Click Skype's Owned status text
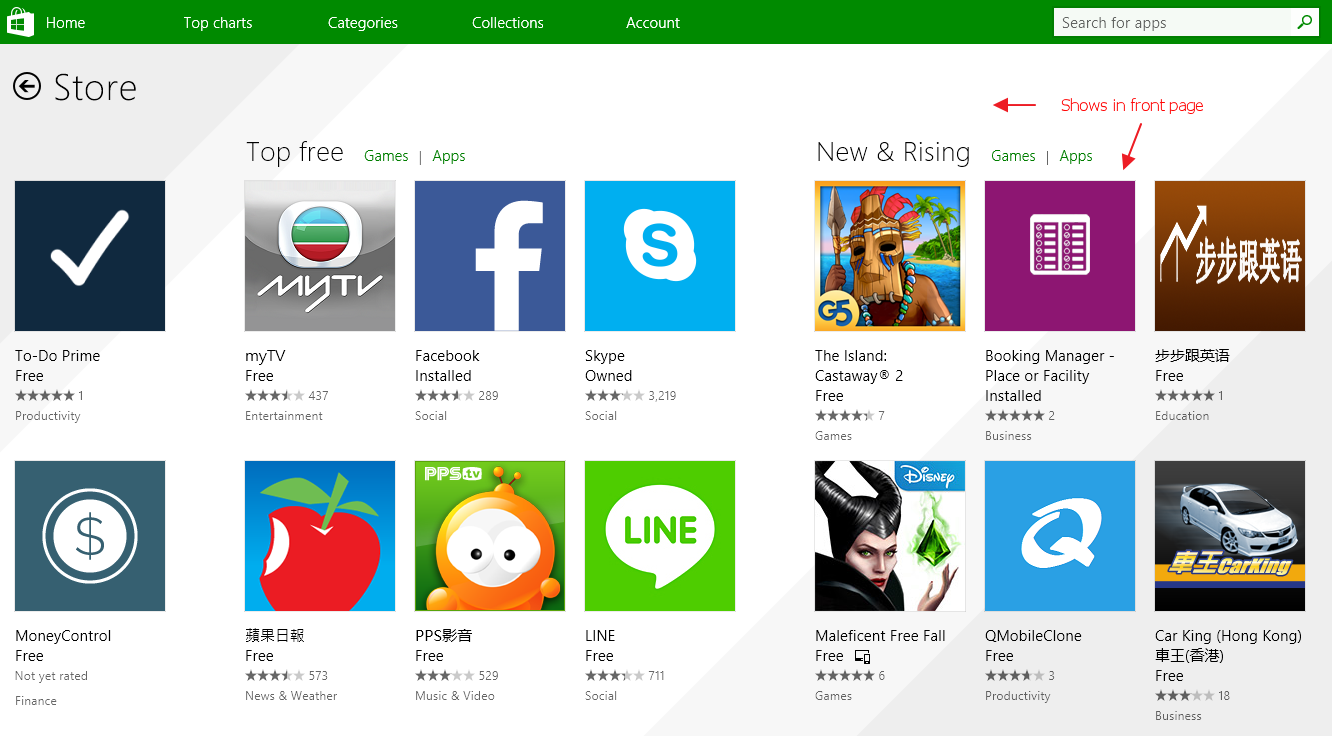 tap(608, 376)
